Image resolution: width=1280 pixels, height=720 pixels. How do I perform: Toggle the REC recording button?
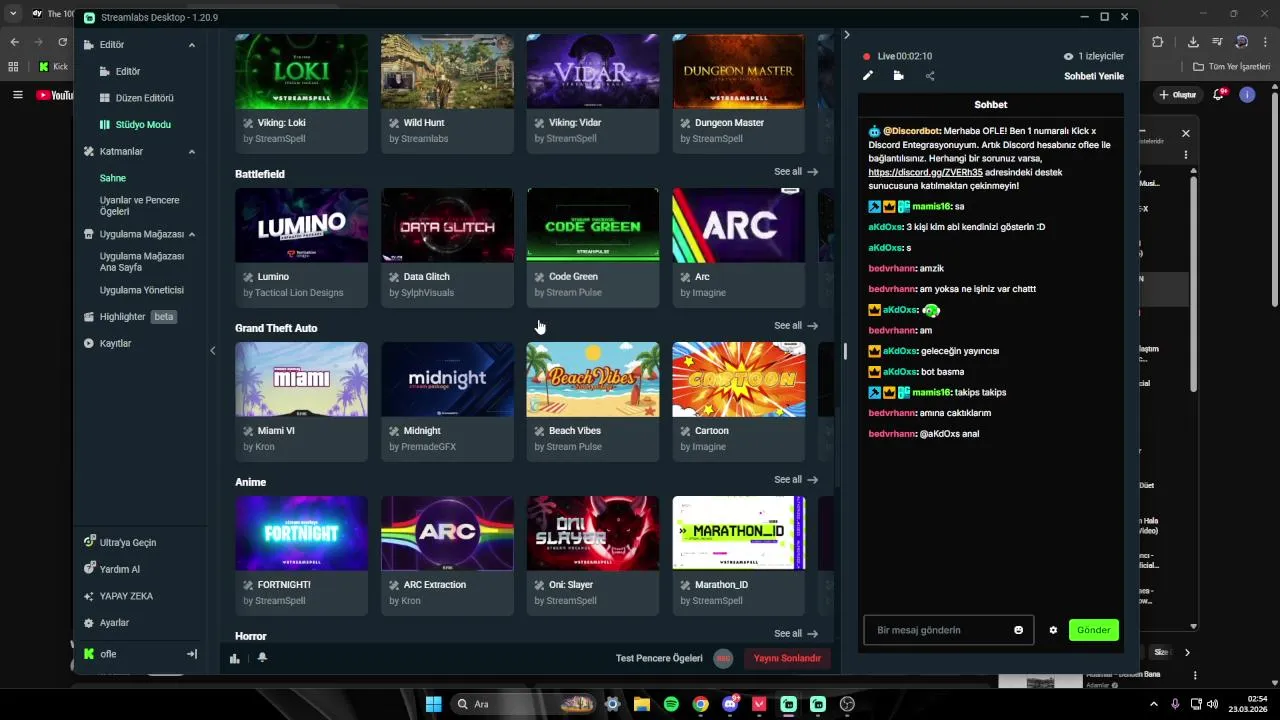(723, 658)
